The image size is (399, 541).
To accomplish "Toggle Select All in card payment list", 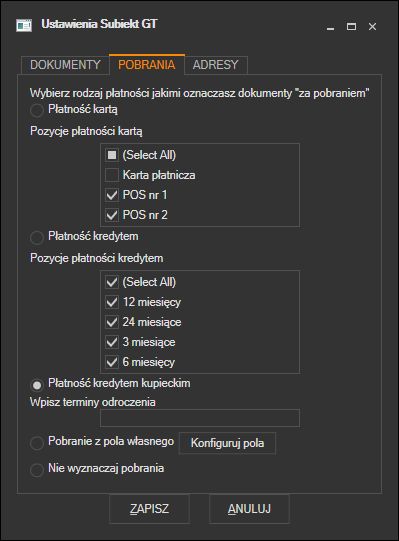I will [x=112, y=155].
